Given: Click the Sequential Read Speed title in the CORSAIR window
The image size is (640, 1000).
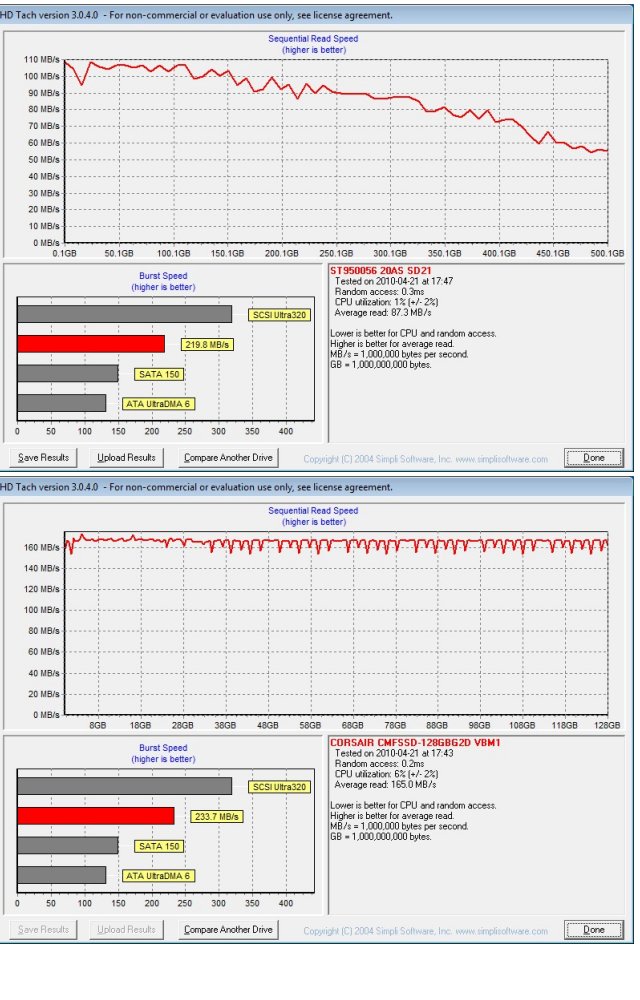Looking at the screenshot, I should point(313,510).
